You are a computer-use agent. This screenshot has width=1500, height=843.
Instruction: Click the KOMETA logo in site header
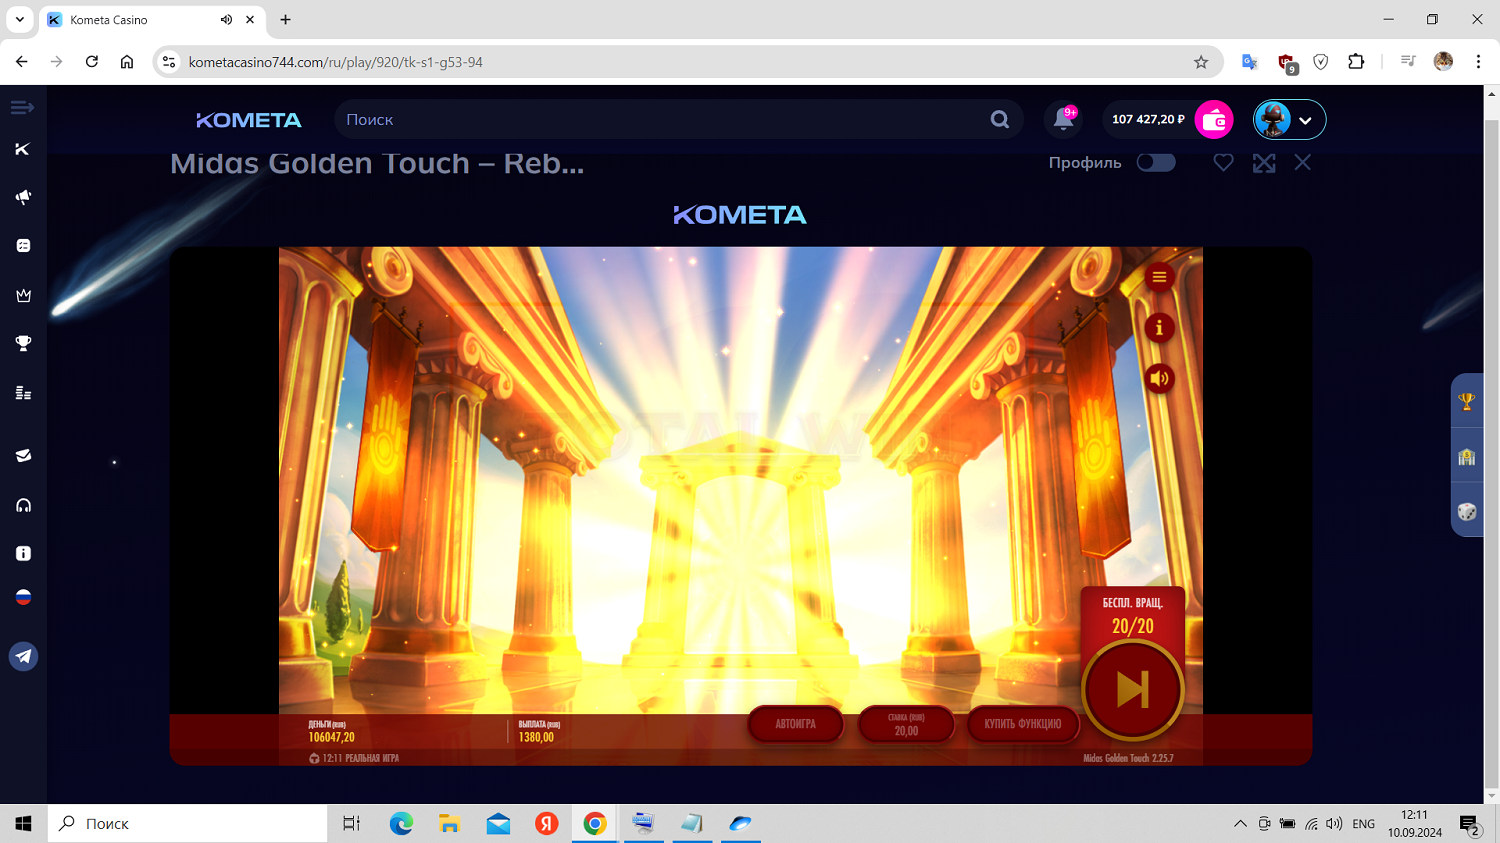click(x=249, y=120)
